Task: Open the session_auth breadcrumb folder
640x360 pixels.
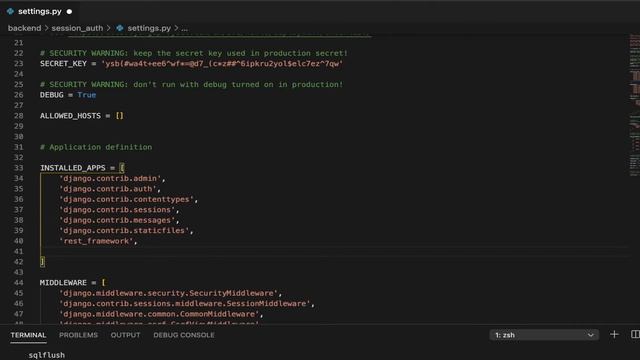Action: pyautogui.click(x=77, y=28)
